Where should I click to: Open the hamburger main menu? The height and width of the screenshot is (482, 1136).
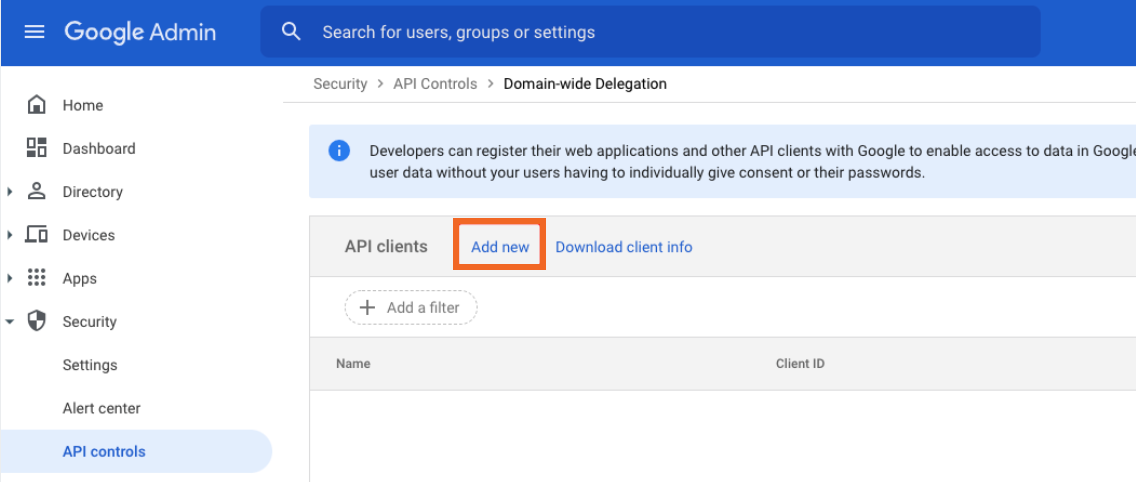coord(35,32)
